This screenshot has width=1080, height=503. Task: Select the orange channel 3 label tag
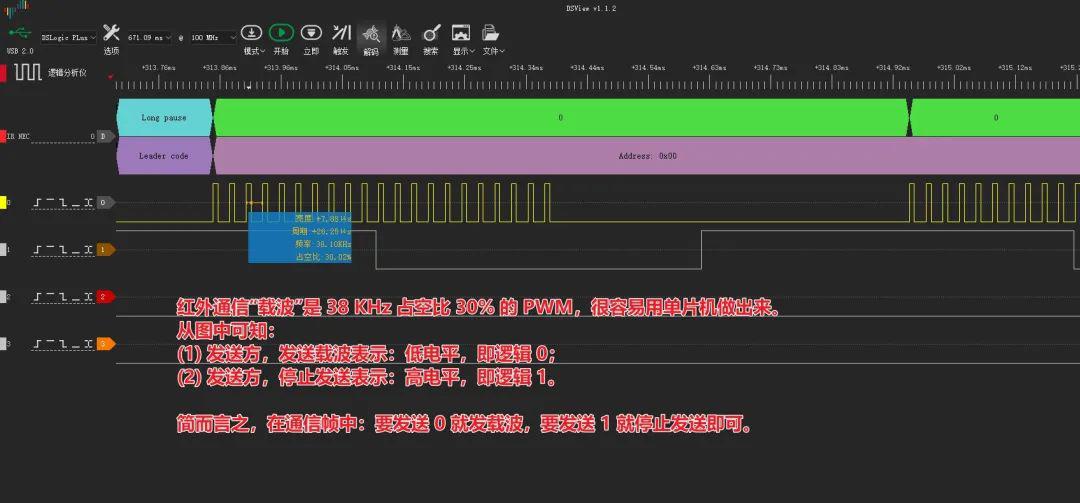pyautogui.click(x=105, y=343)
